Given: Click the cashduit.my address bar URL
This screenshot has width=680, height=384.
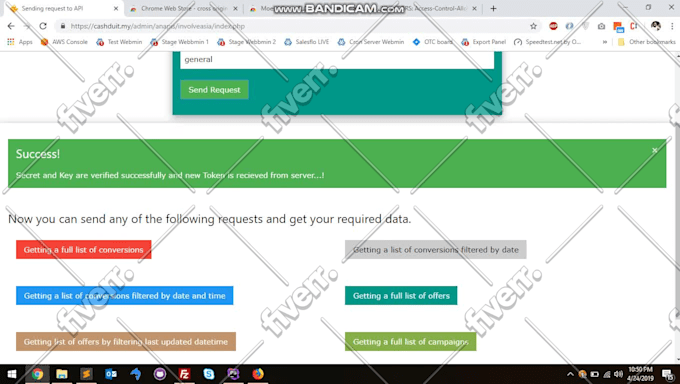Looking at the screenshot, I should (x=158, y=26).
